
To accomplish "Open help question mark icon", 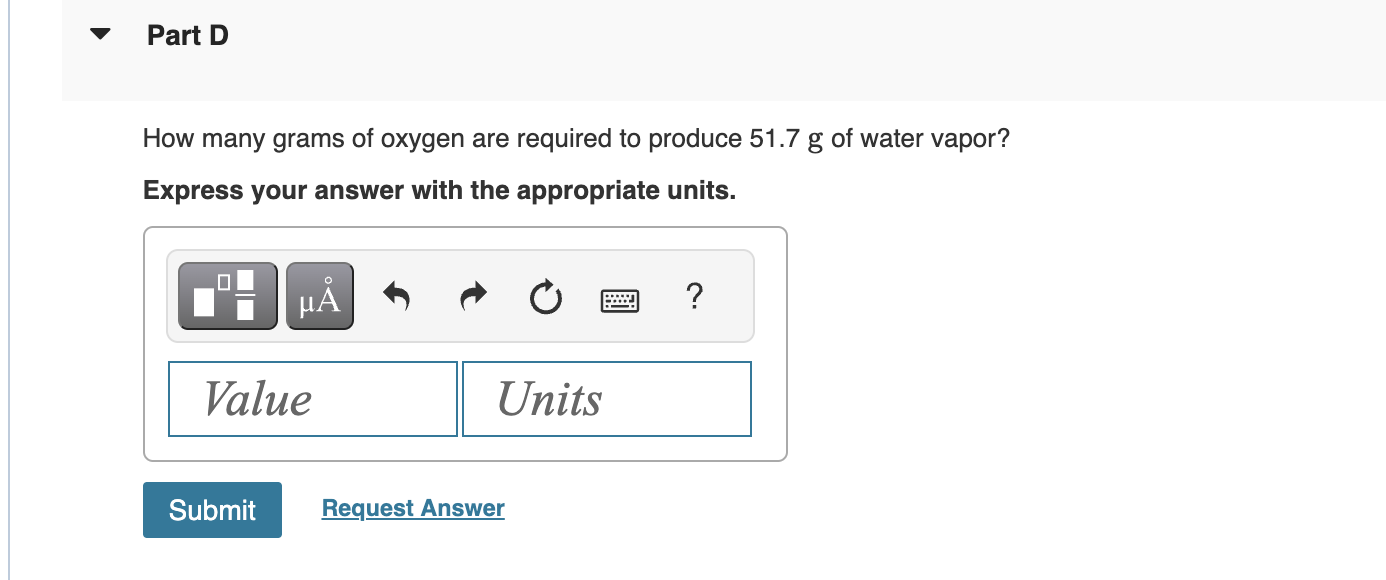I will [695, 296].
